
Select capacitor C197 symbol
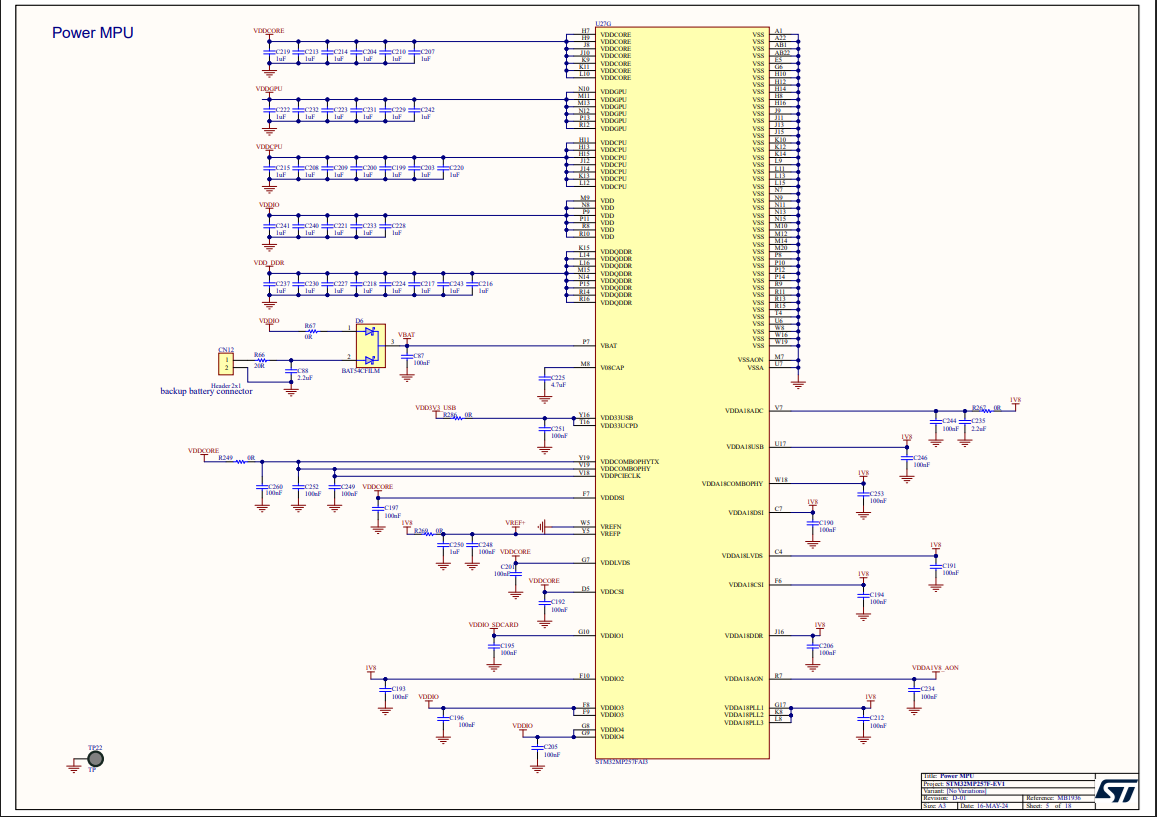click(378, 509)
